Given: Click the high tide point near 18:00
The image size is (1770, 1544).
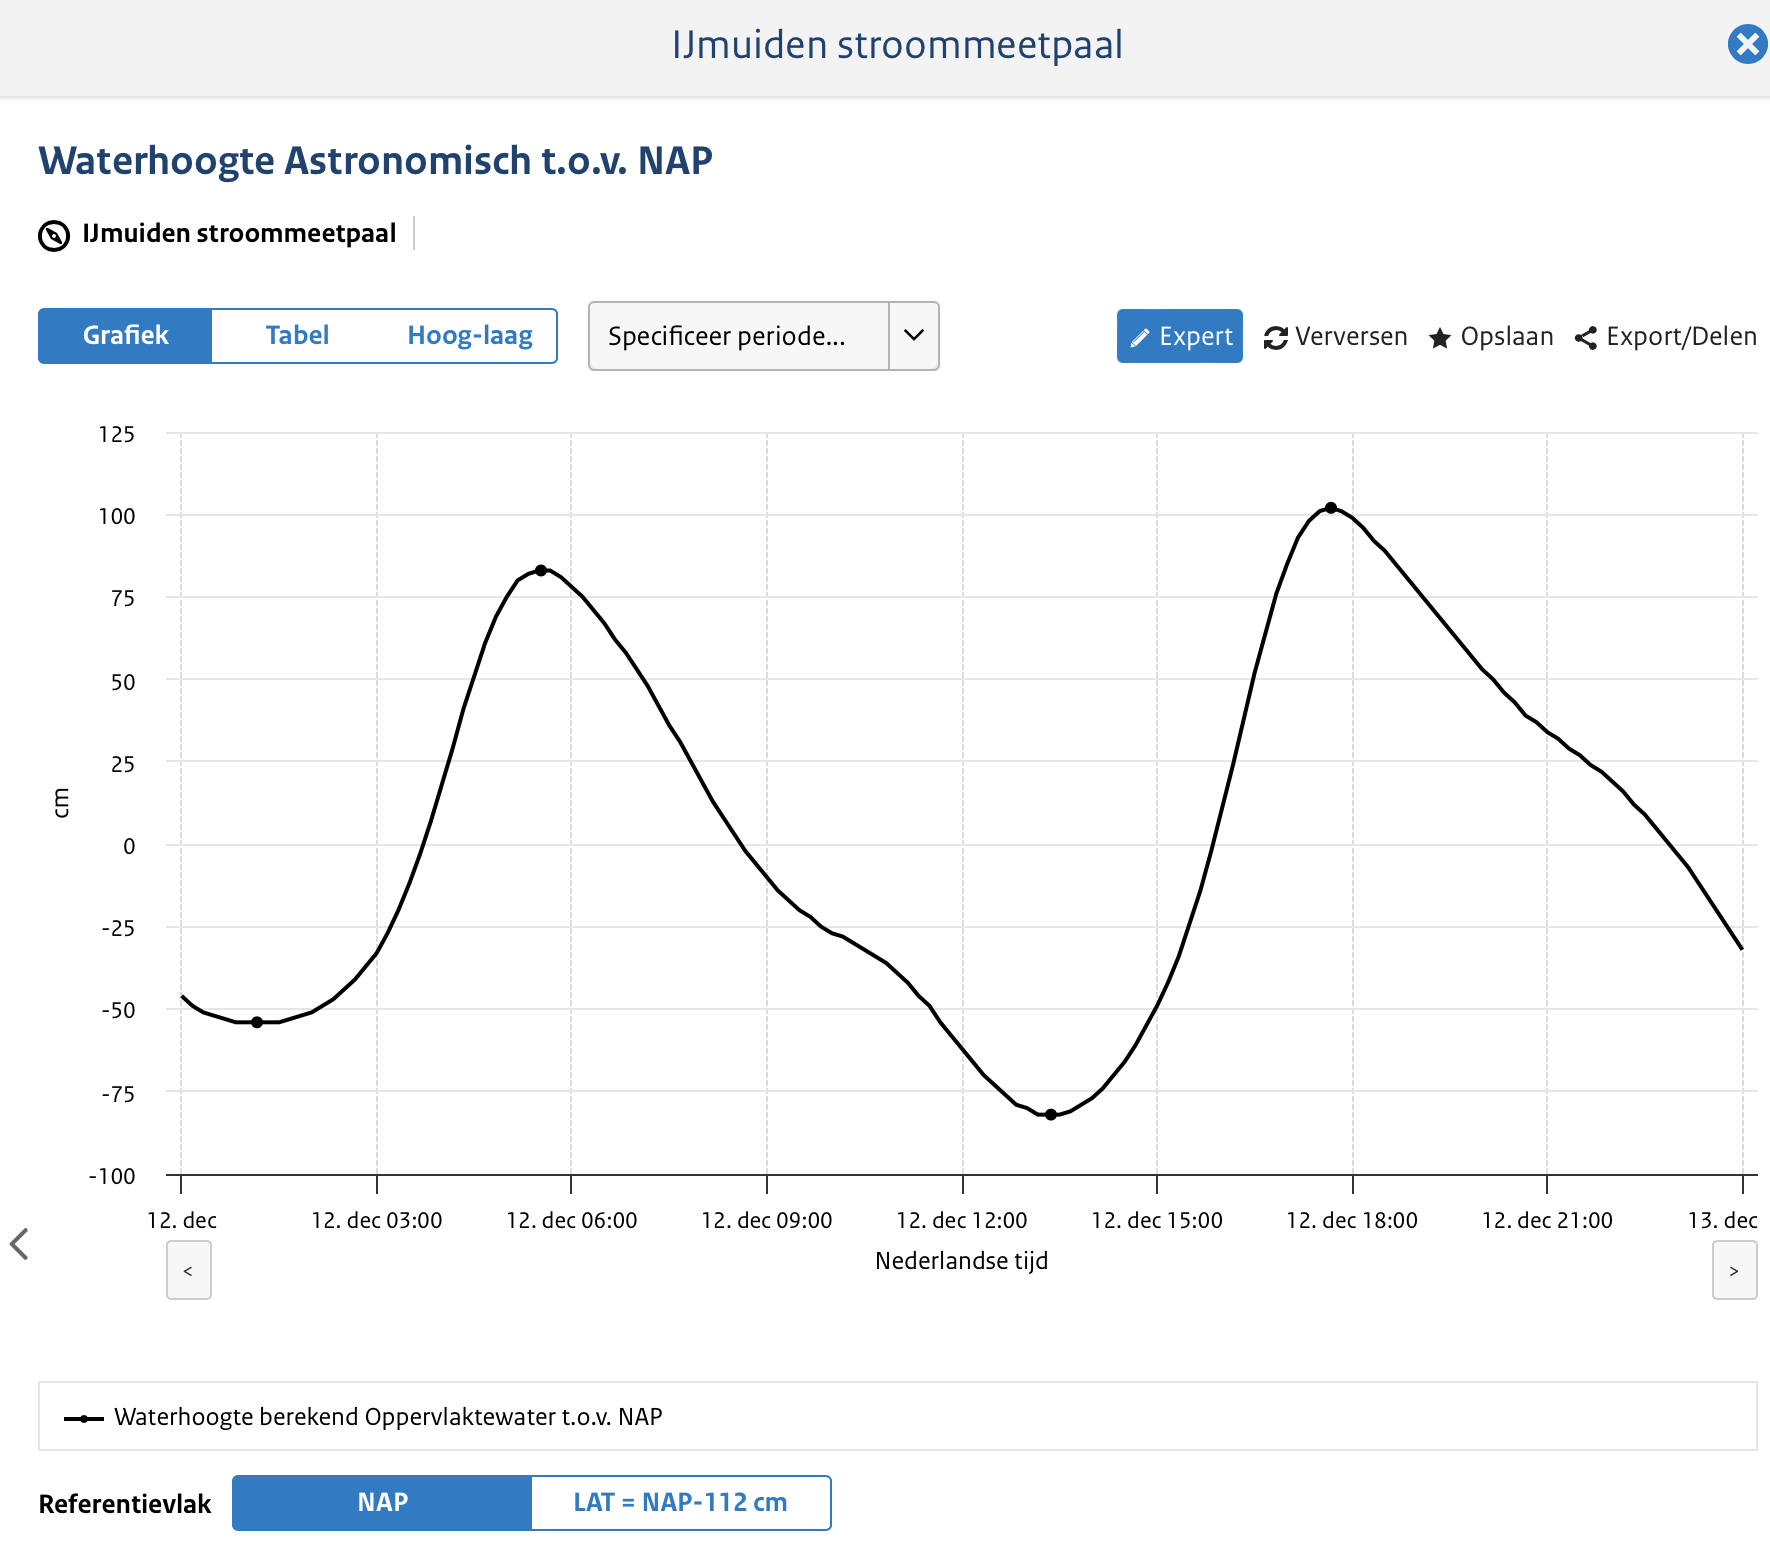Looking at the screenshot, I should [1331, 508].
